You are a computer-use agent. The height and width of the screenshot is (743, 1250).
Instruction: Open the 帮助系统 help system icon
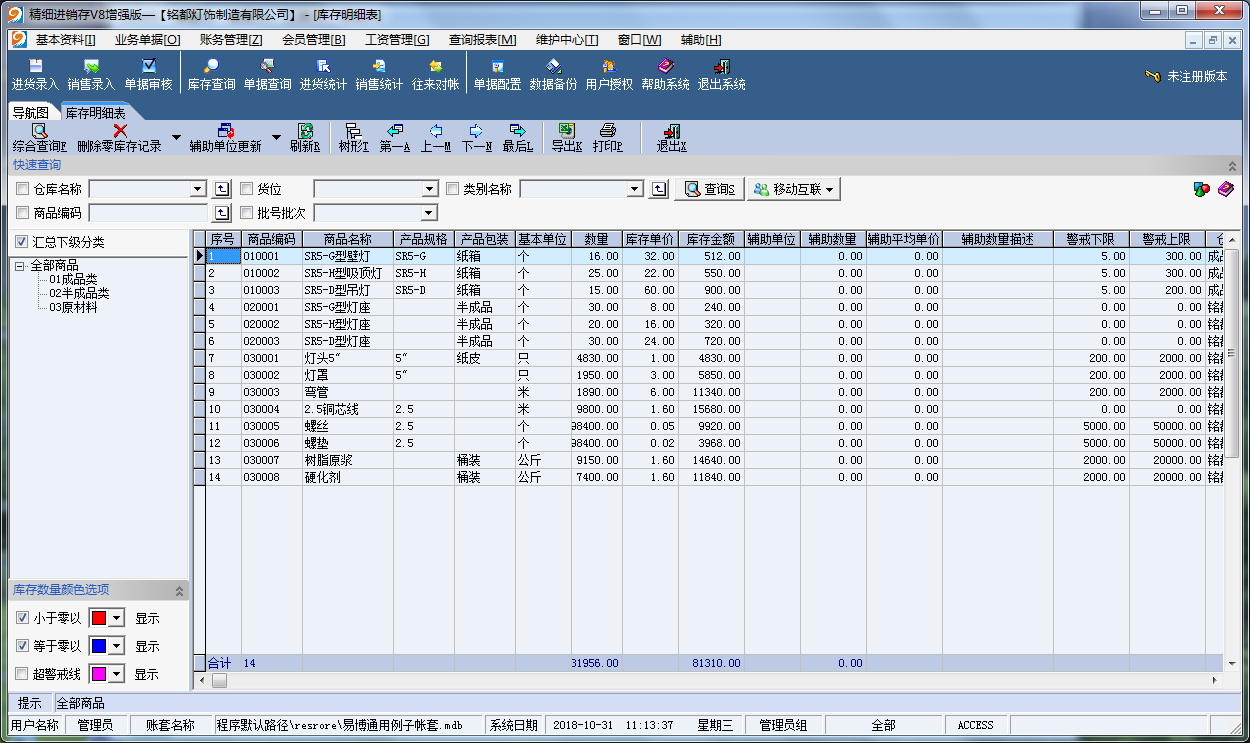(x=665, y=74)
